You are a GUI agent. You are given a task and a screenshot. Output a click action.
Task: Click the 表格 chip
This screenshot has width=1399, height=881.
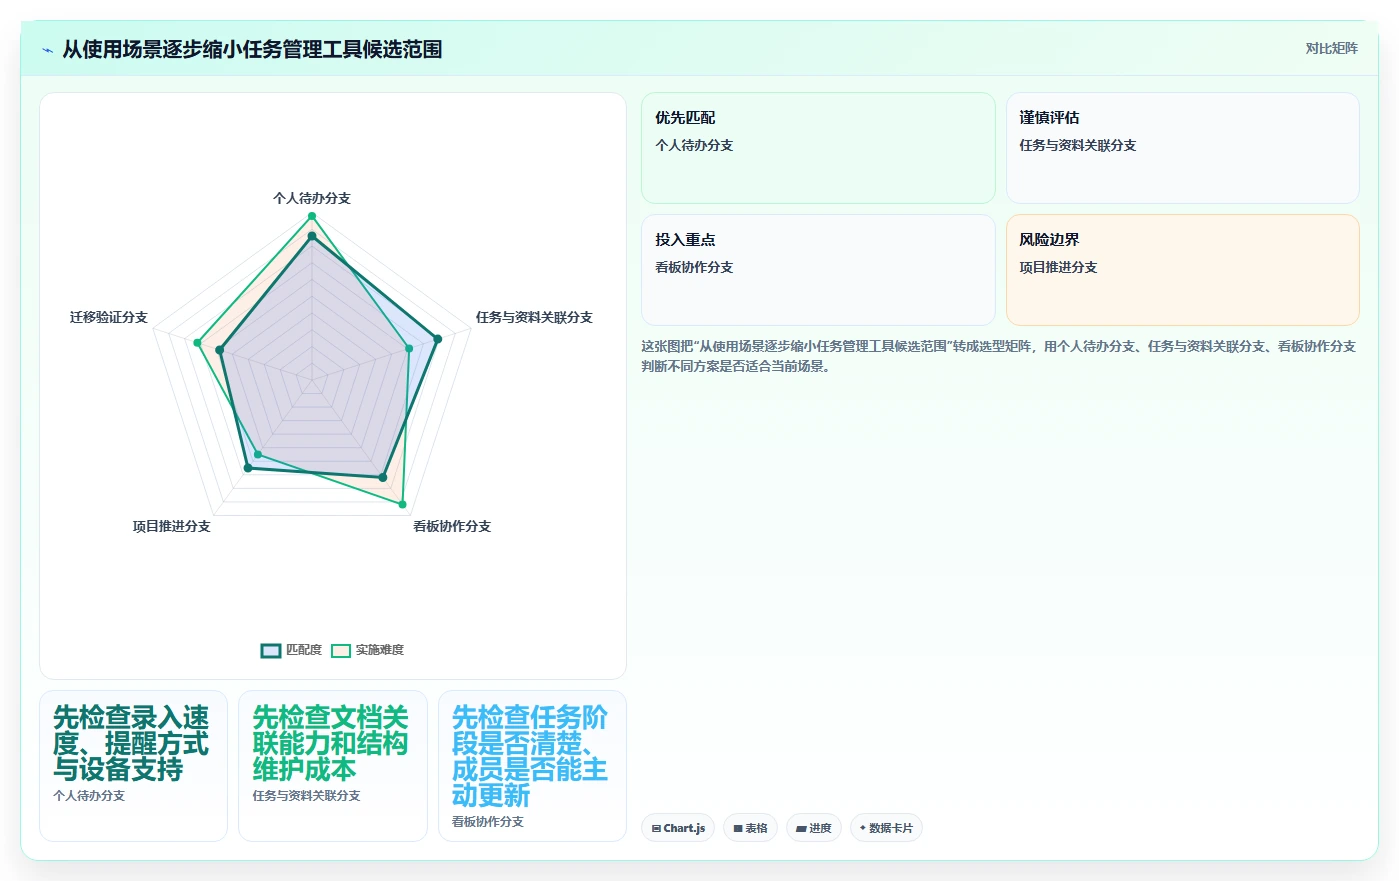750,828
